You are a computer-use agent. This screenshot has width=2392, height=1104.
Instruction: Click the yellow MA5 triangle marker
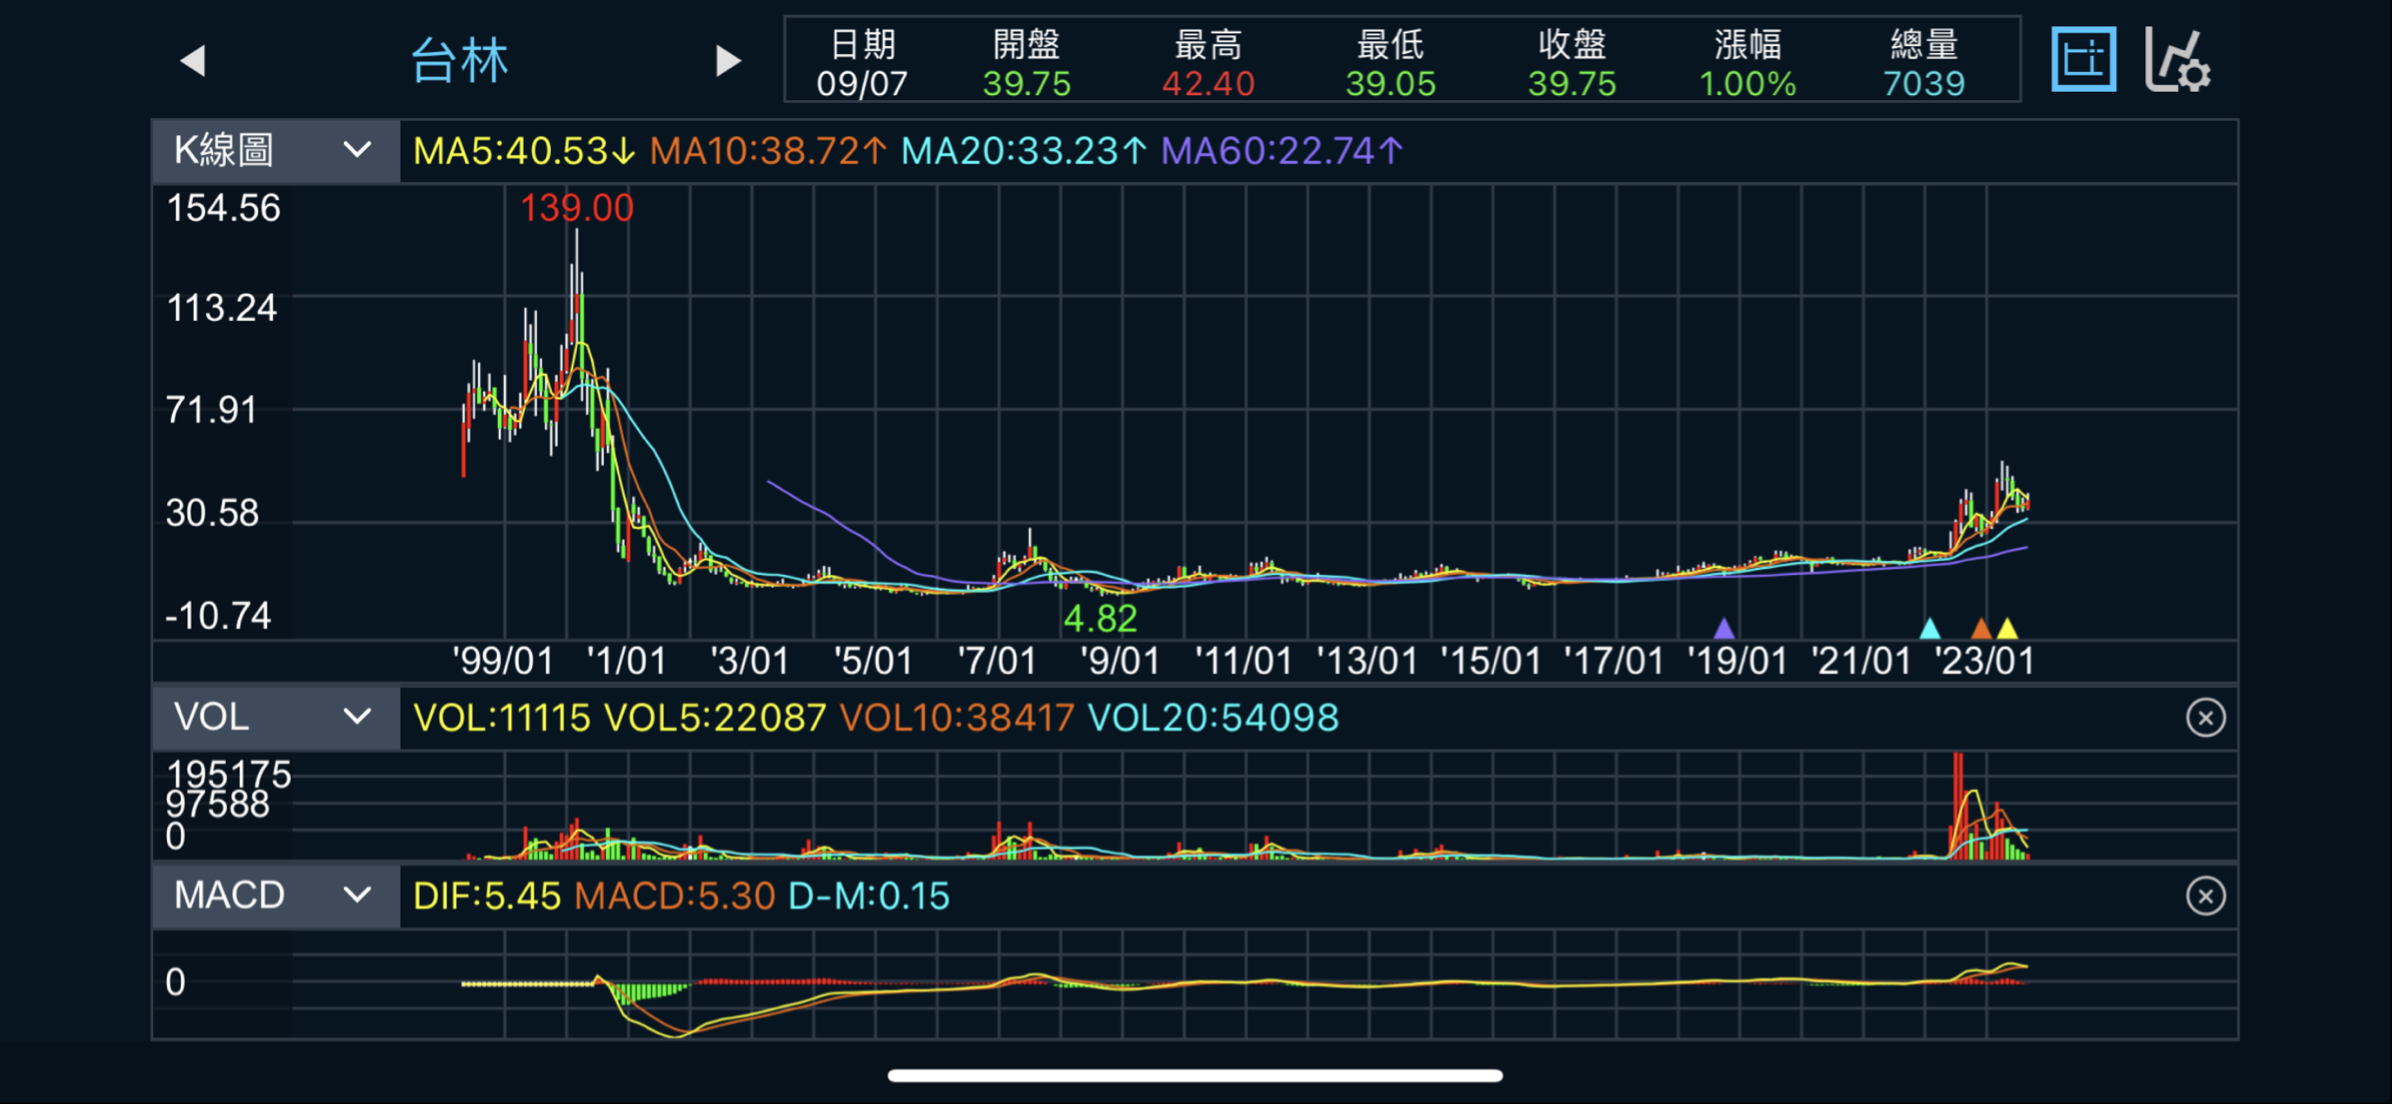click(2007, 629)
